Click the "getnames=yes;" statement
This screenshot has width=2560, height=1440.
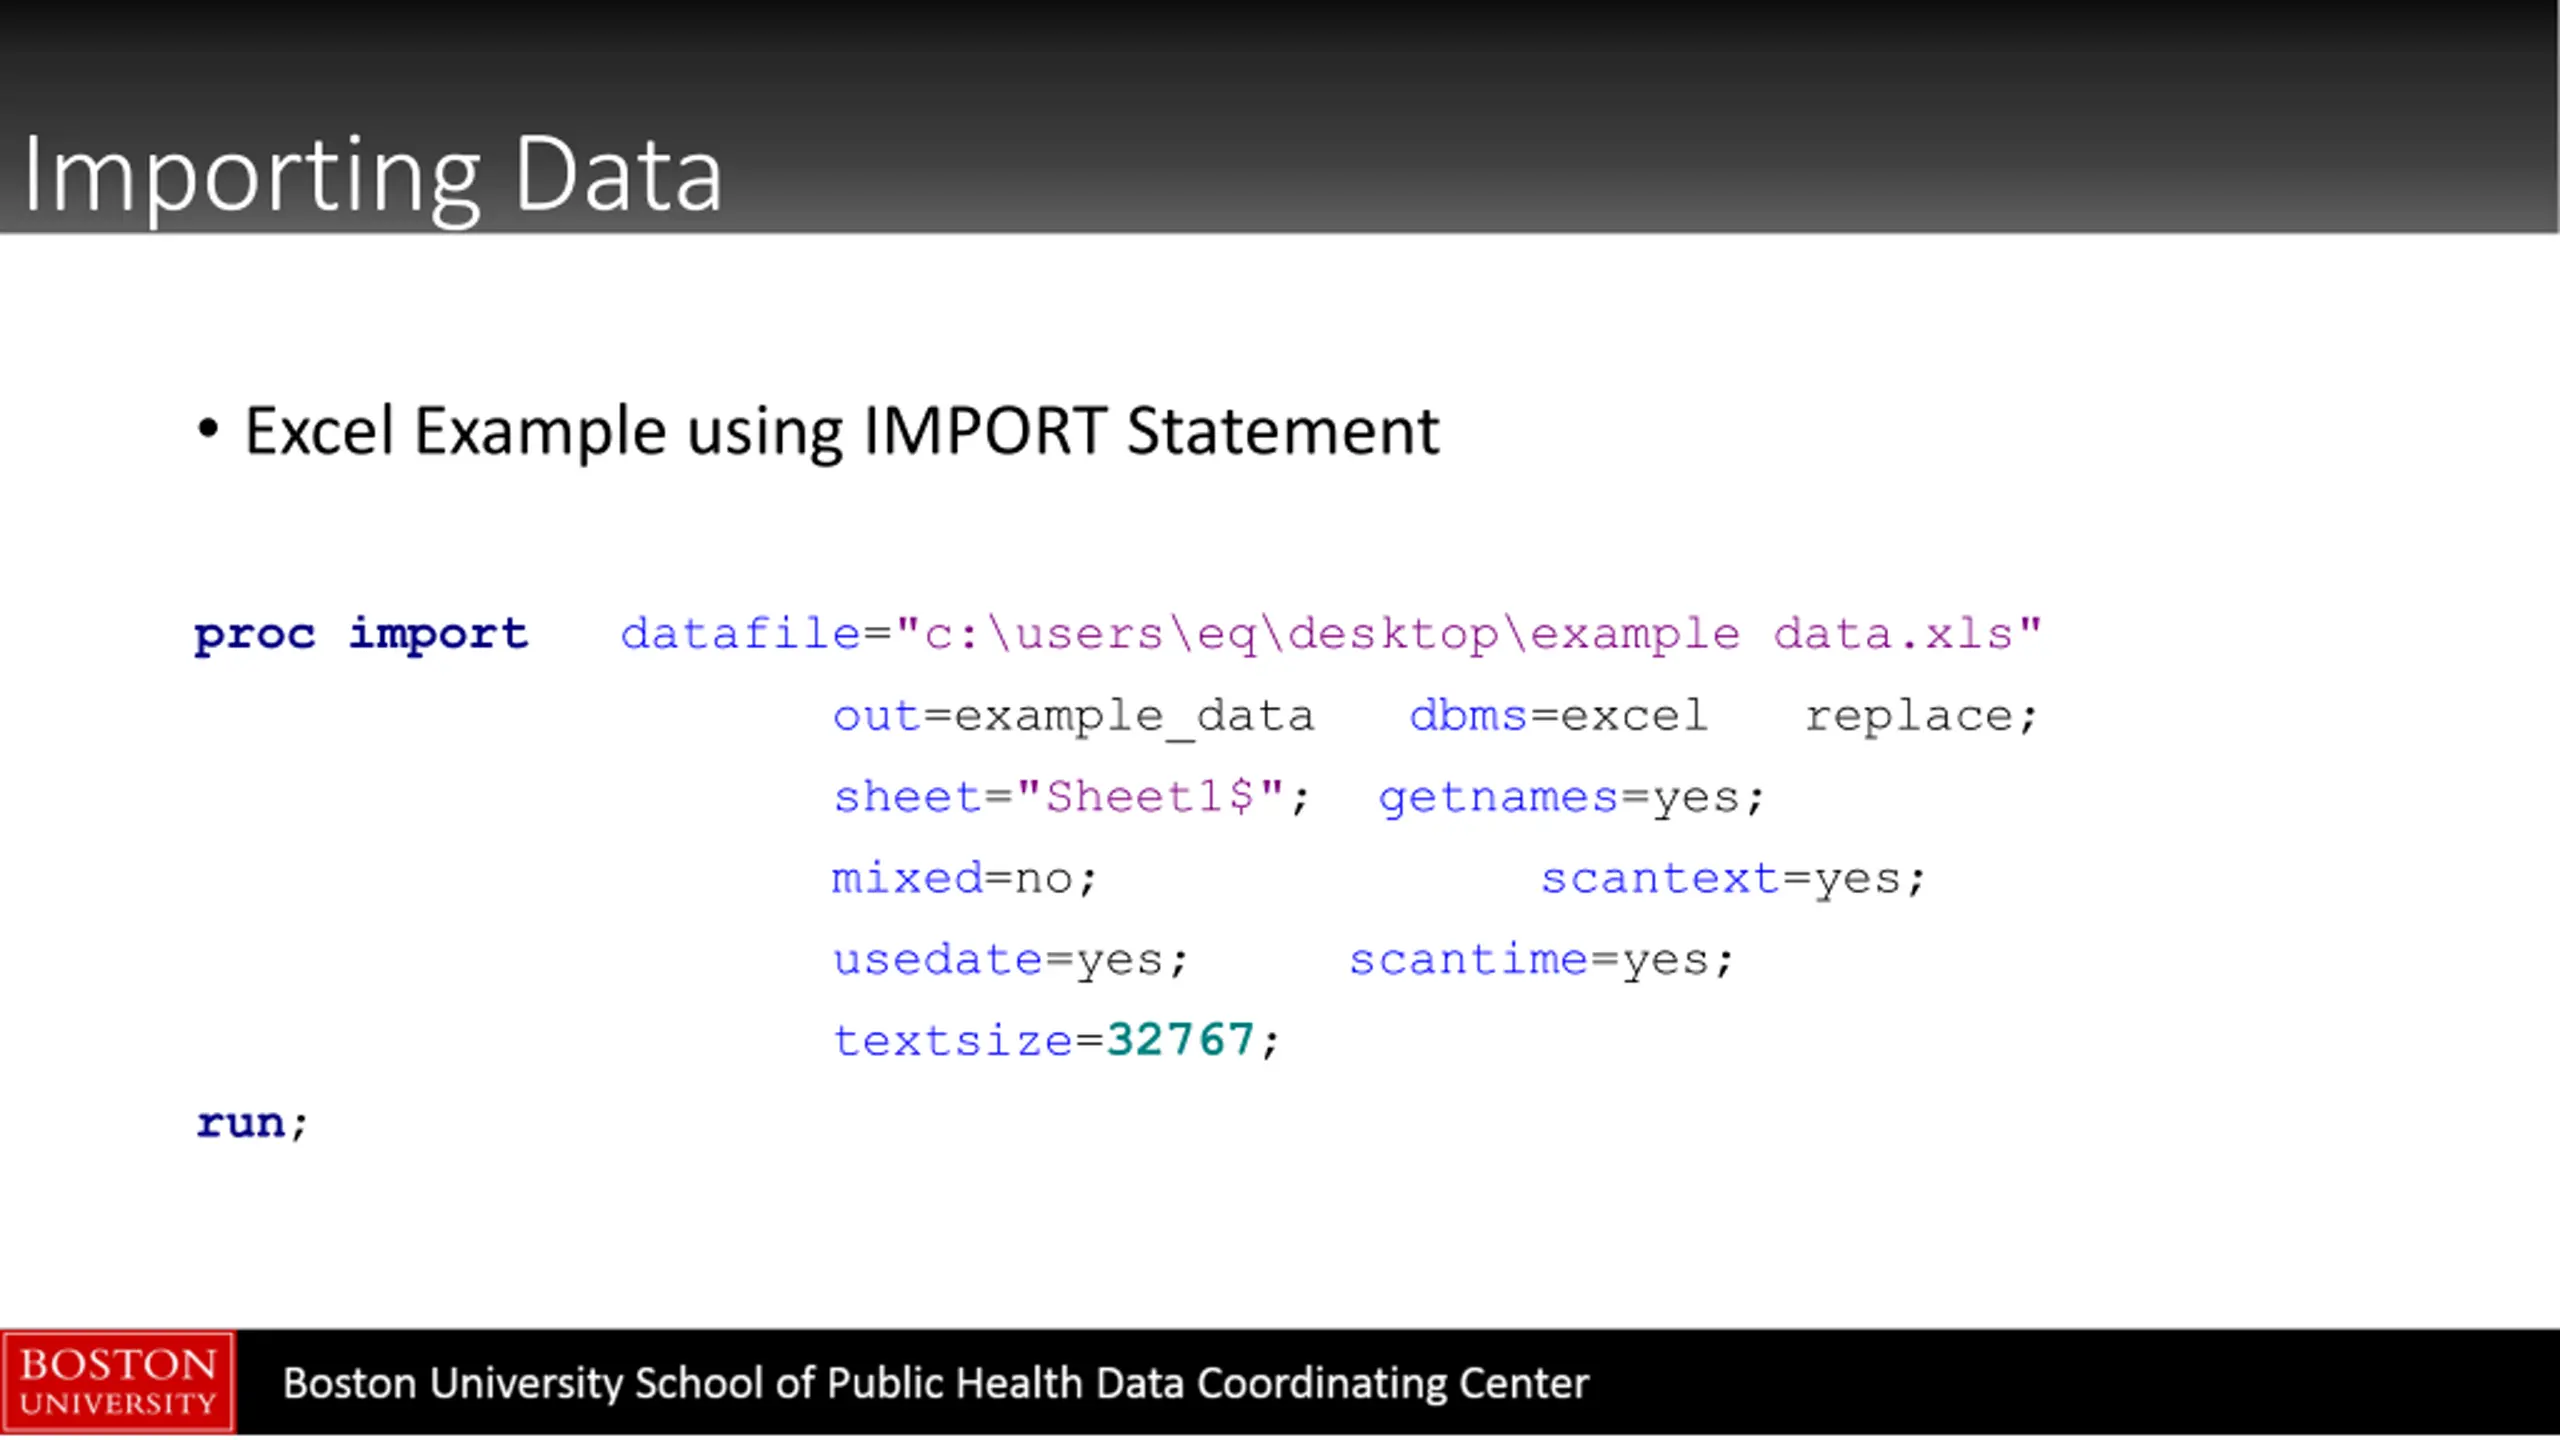point(1571,798)
